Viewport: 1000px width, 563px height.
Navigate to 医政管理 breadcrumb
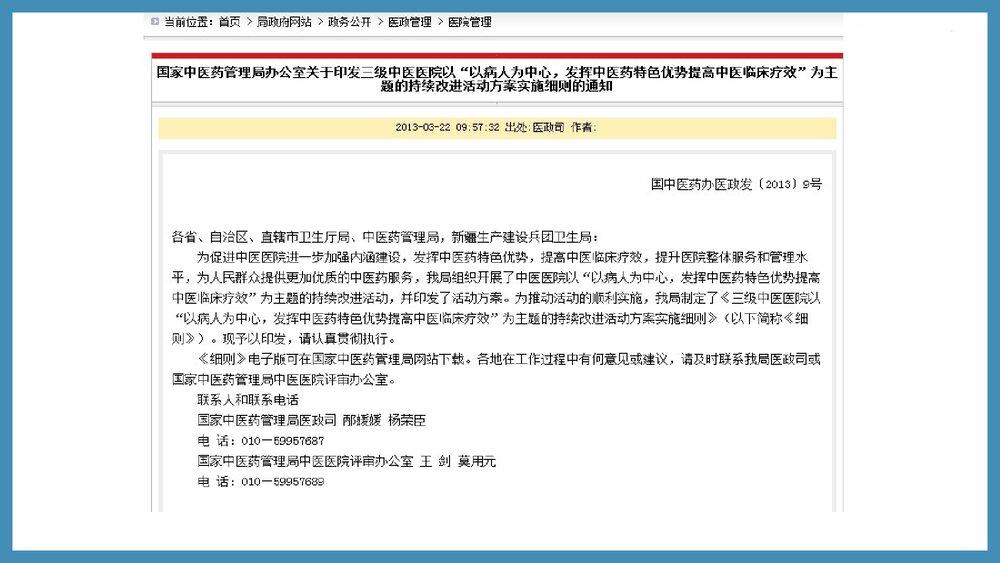(410, 22)
